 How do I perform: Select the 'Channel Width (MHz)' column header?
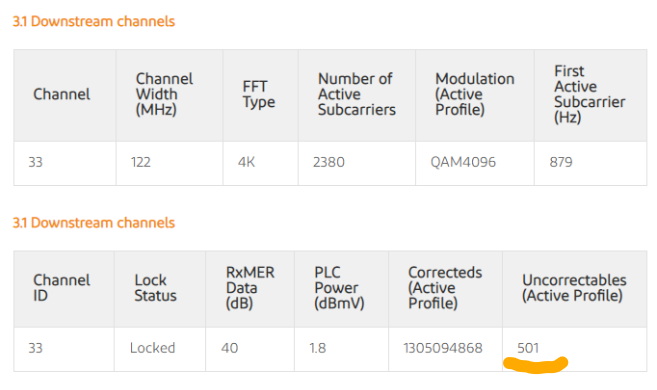tap(164, 94)
